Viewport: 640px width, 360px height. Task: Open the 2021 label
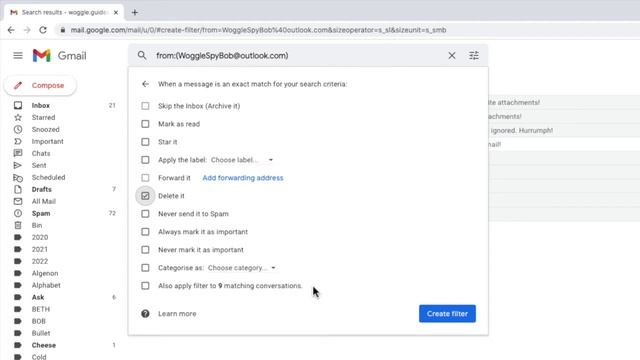point(40,249)
